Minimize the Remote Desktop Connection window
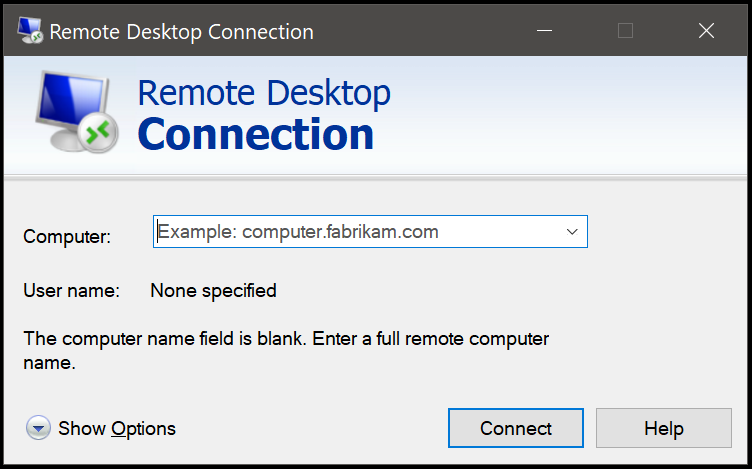The image size is (752, 469). click(544, 30)
